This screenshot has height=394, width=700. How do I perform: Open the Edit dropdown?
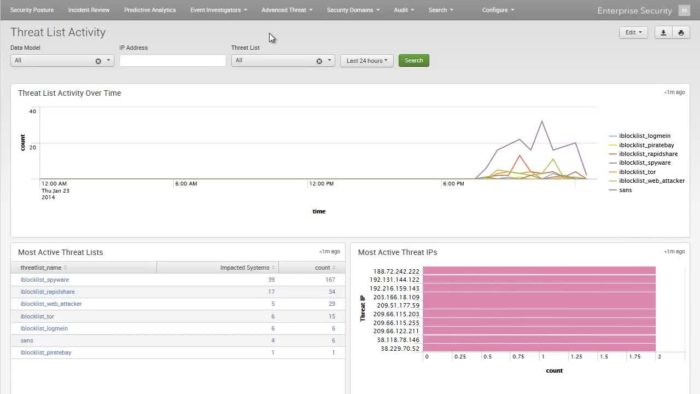point(633,33)
